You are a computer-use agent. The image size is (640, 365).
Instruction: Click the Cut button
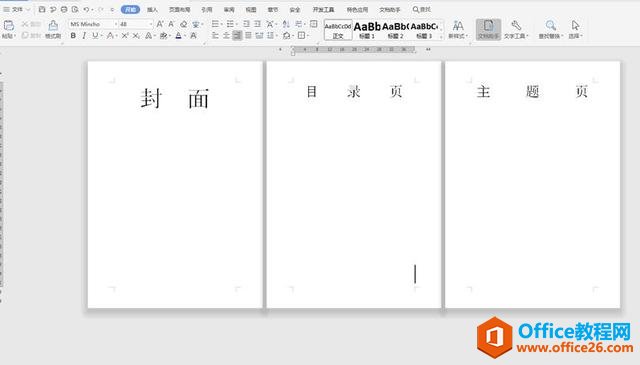[31, 24]
